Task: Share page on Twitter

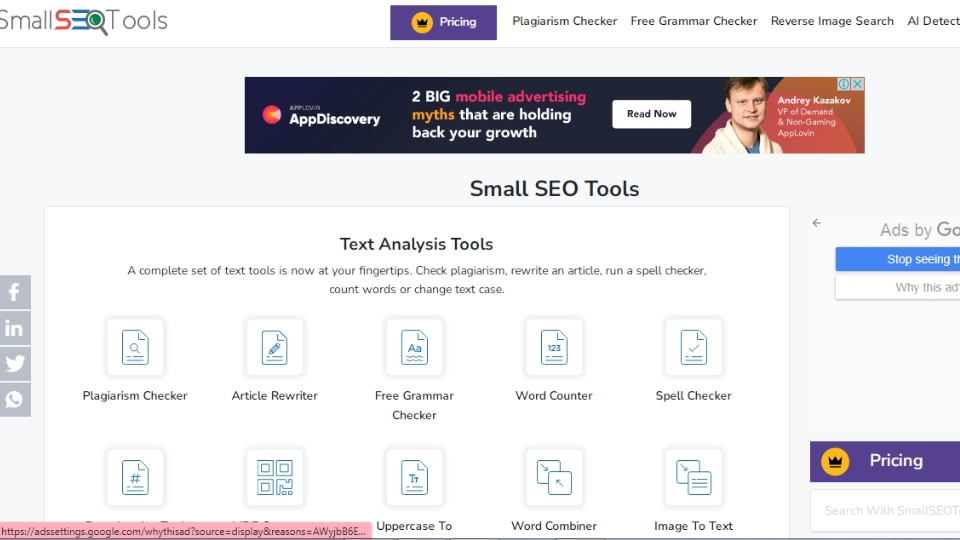Action: [15, 364]
